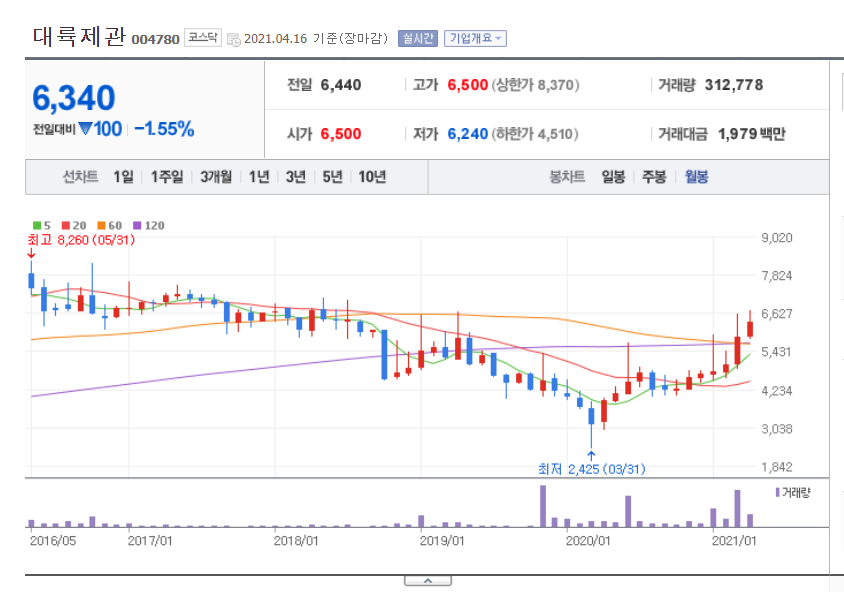The height and width of the screenshot is (592, 844).
Task: Click the stock code 004780
Action: point(155,40)
